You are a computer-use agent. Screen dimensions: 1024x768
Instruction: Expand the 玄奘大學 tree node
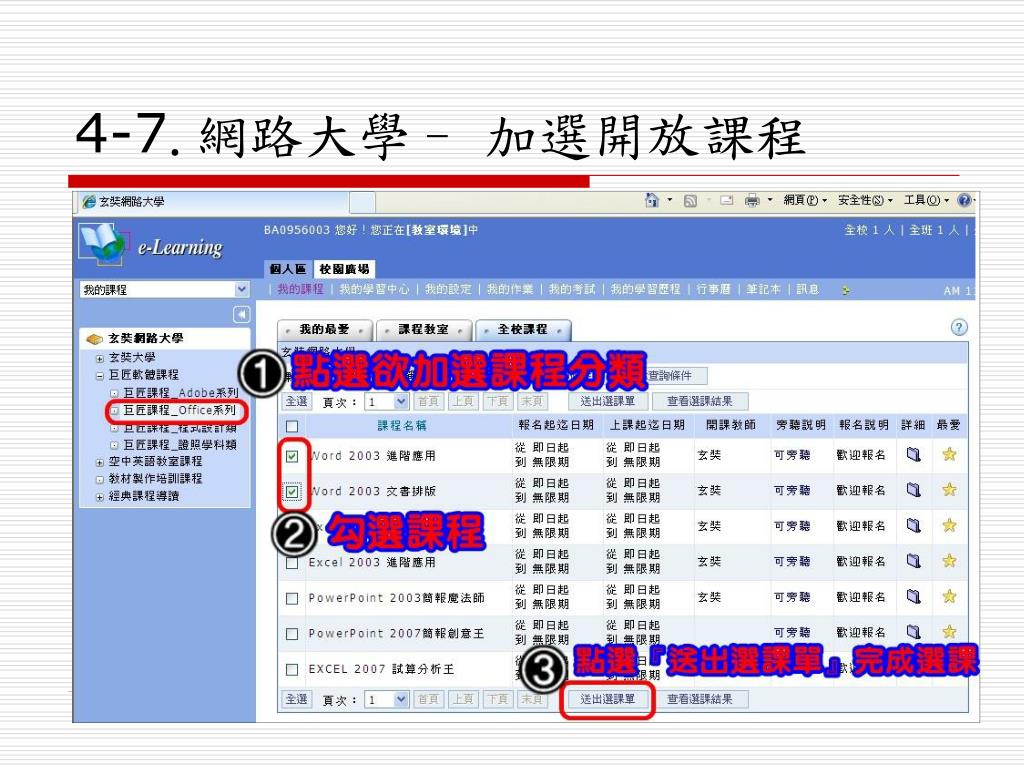click(x=99, y=359)
